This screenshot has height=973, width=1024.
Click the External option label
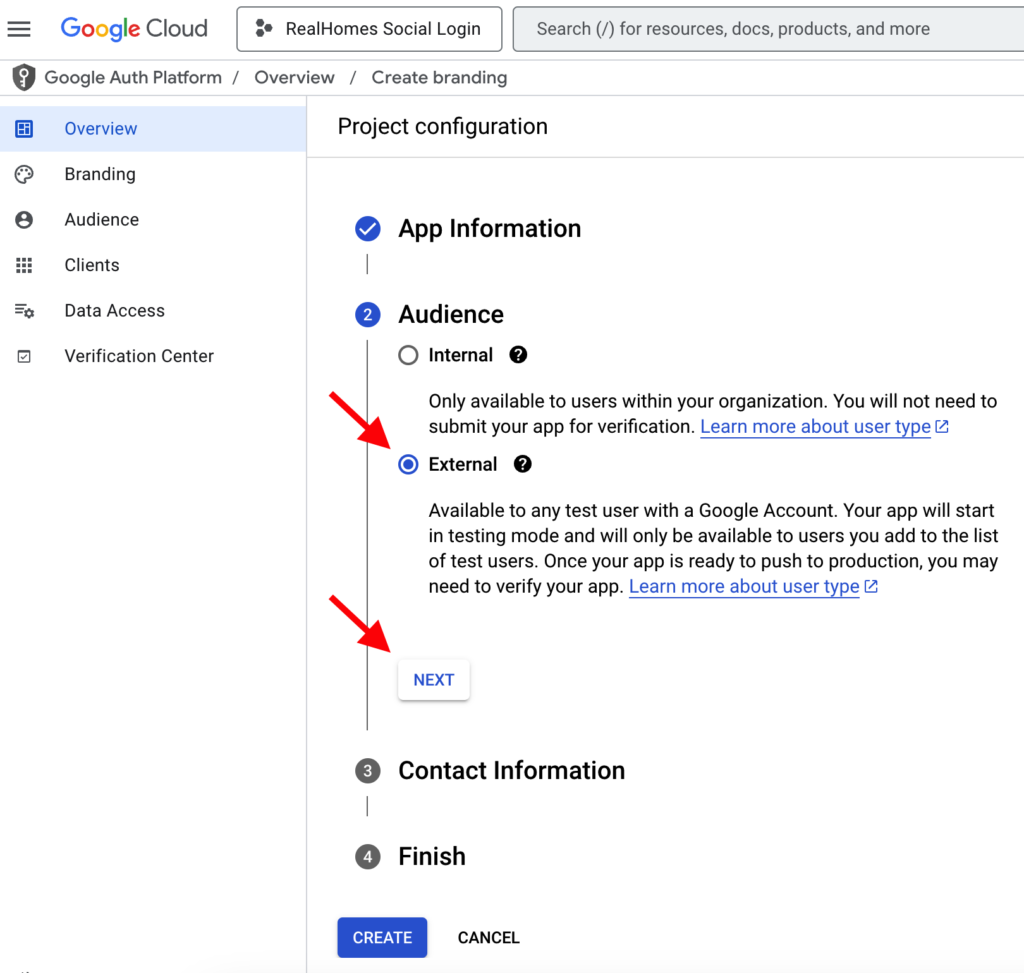[x=463, y=464]
